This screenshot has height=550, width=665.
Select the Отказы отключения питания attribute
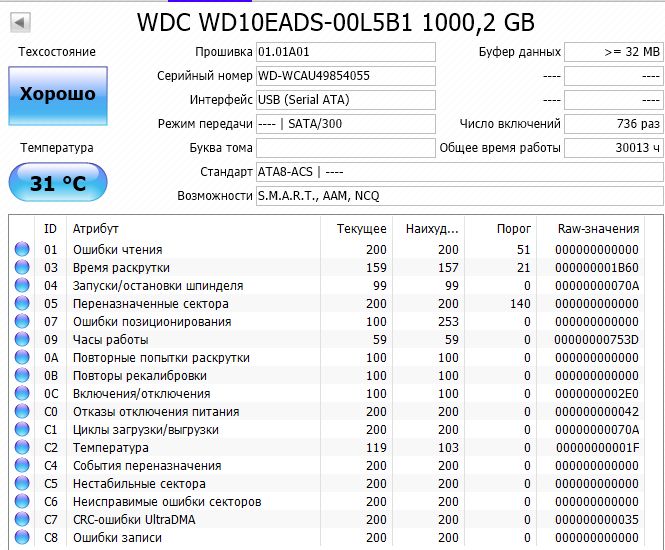click(327, 412)
